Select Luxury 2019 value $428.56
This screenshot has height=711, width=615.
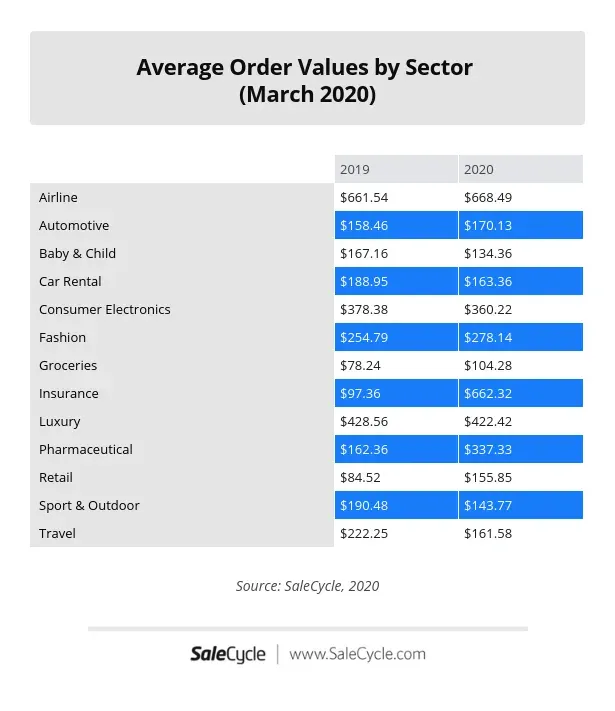pyautogui.click(x=364, y=421)
